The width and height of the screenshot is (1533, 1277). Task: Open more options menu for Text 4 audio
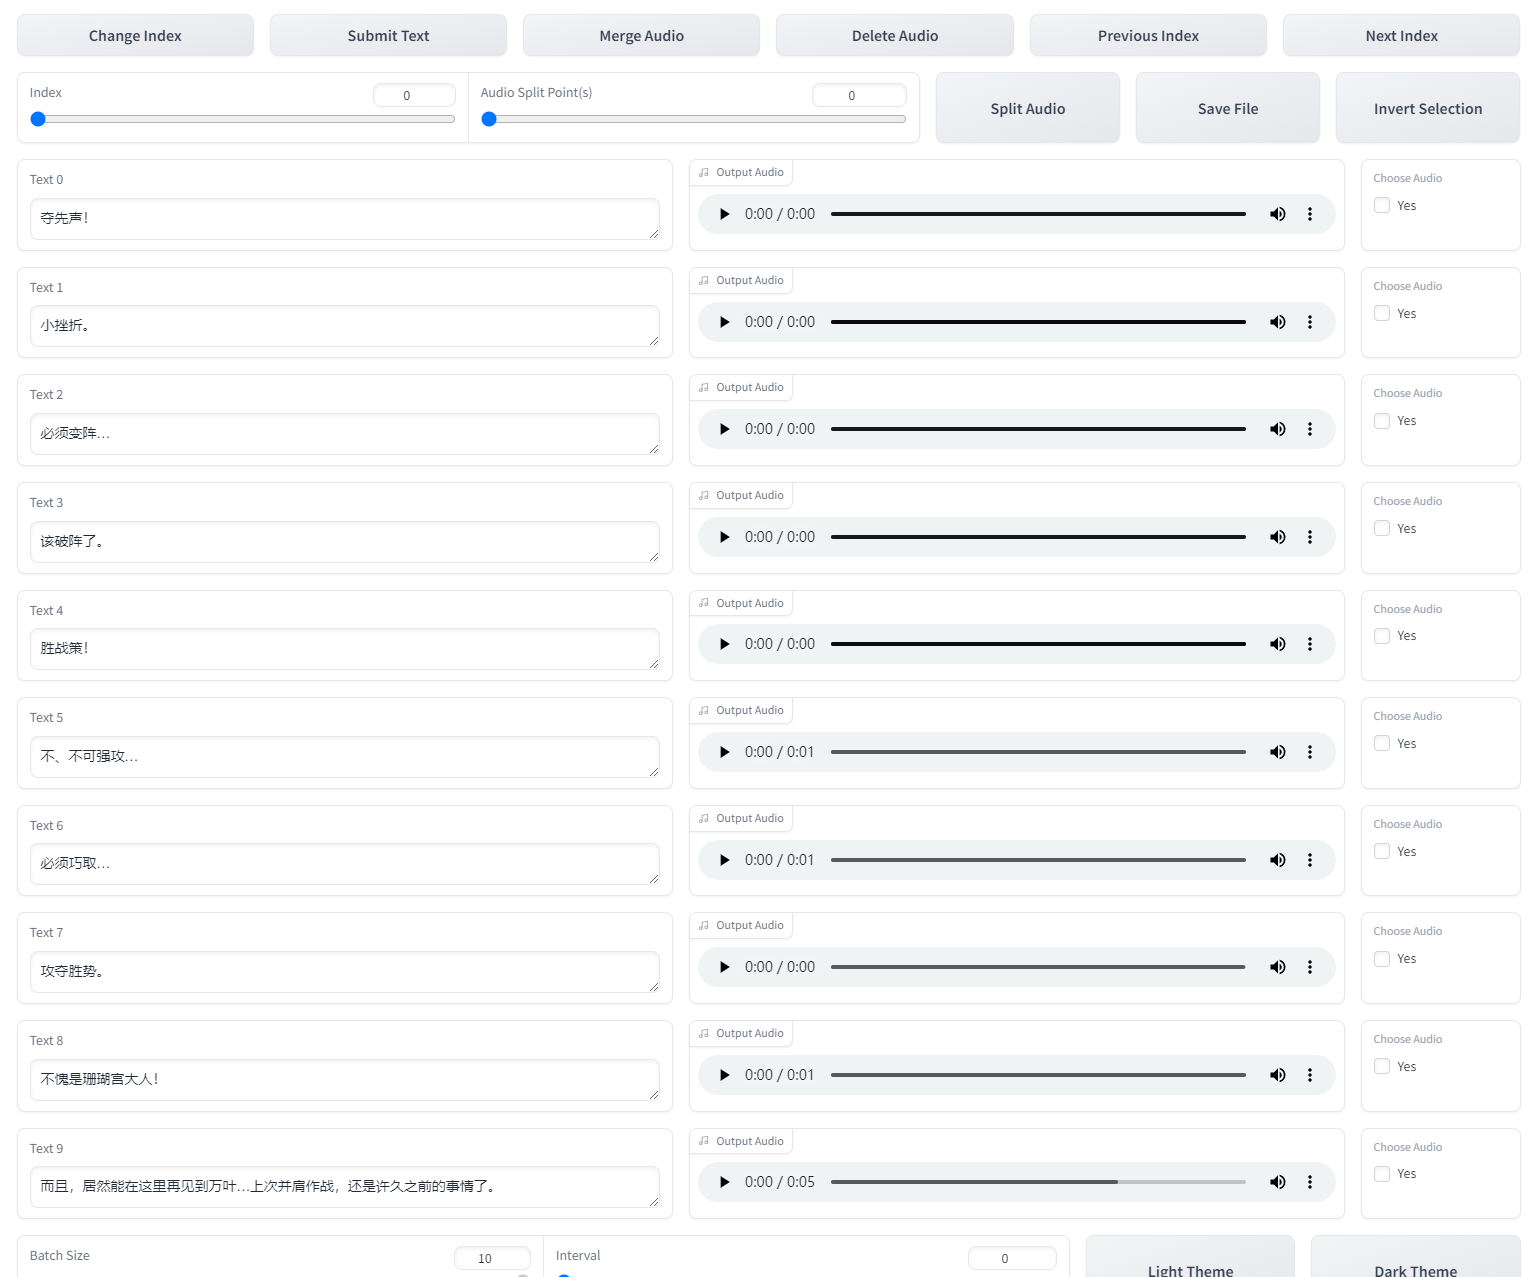[x=1310, y=644]
